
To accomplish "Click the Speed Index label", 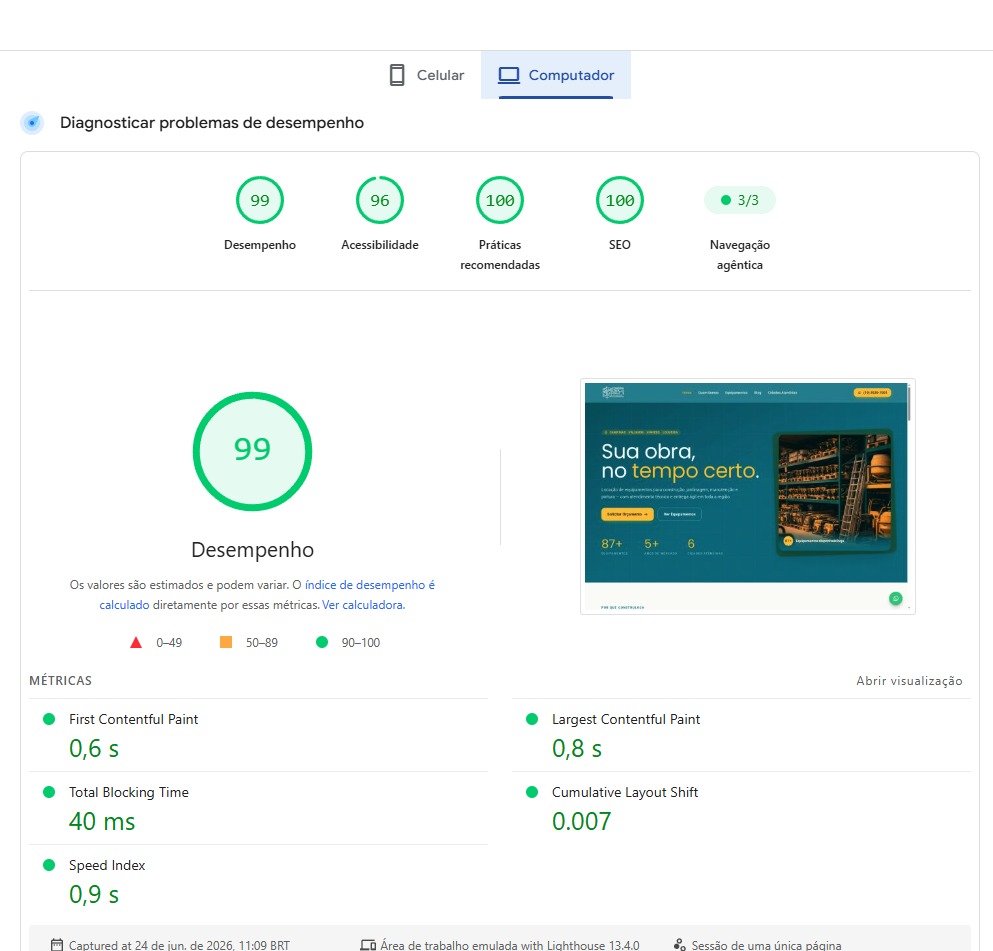I will 107,866.
